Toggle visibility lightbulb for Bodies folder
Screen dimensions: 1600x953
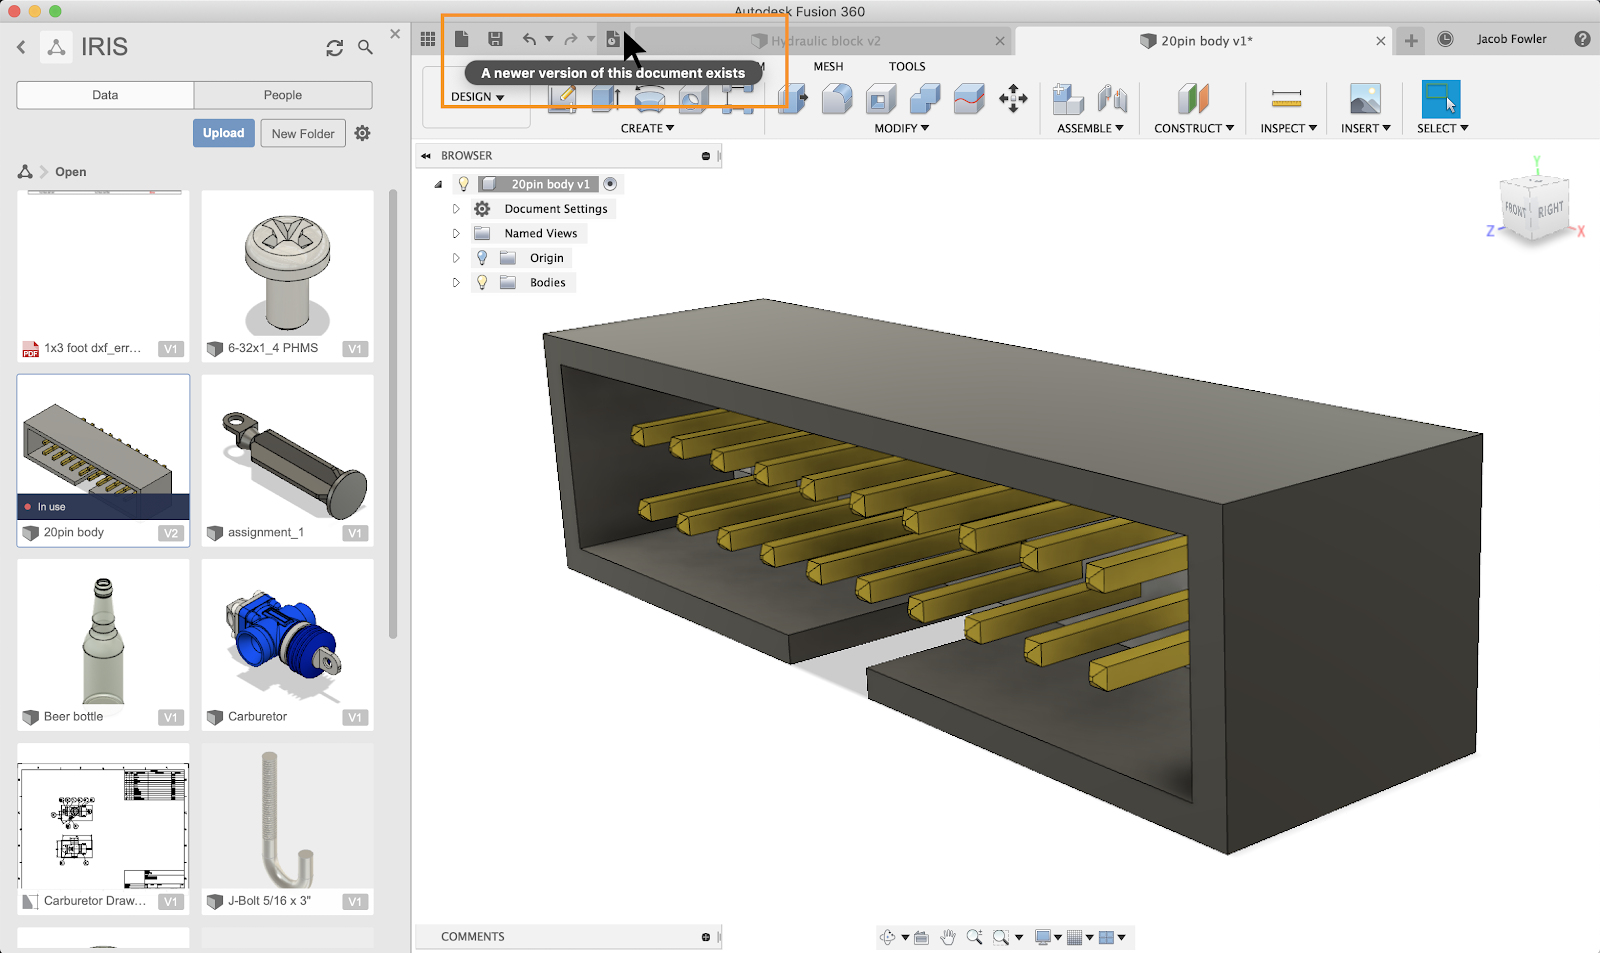coord(482,283)
